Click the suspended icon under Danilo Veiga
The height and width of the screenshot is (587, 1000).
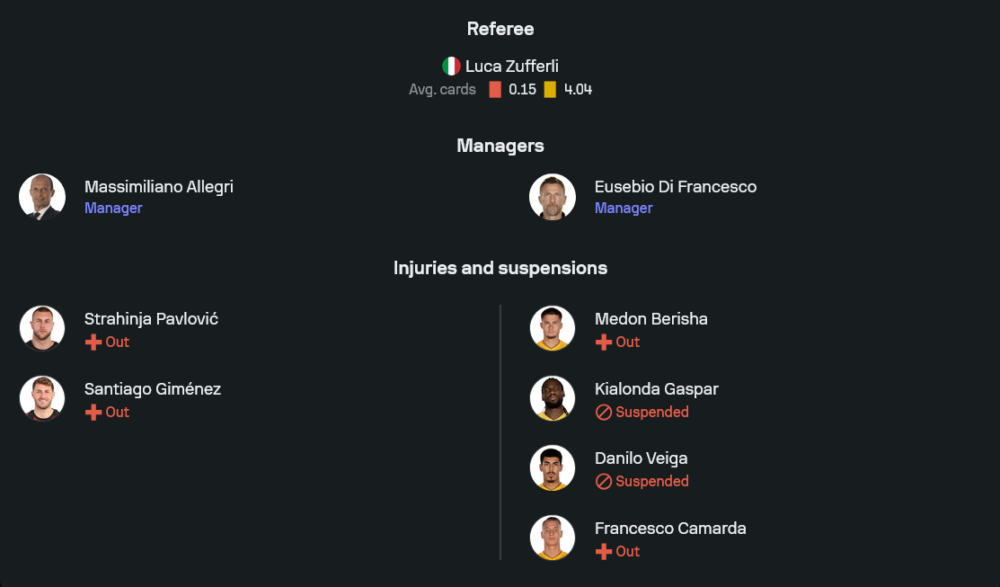(603, 481)
